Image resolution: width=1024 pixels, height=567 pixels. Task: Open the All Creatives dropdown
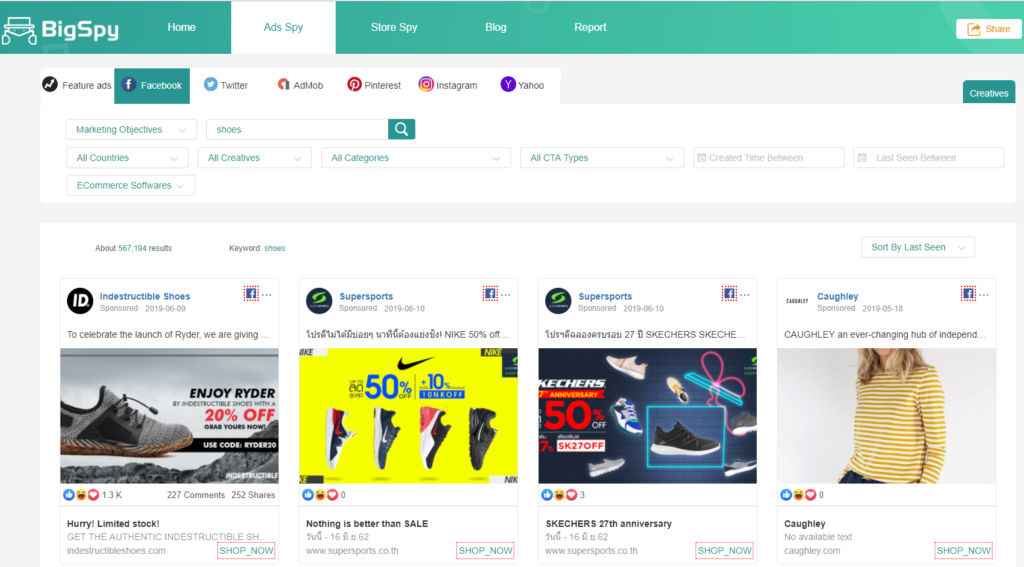[x=254, y=157]
